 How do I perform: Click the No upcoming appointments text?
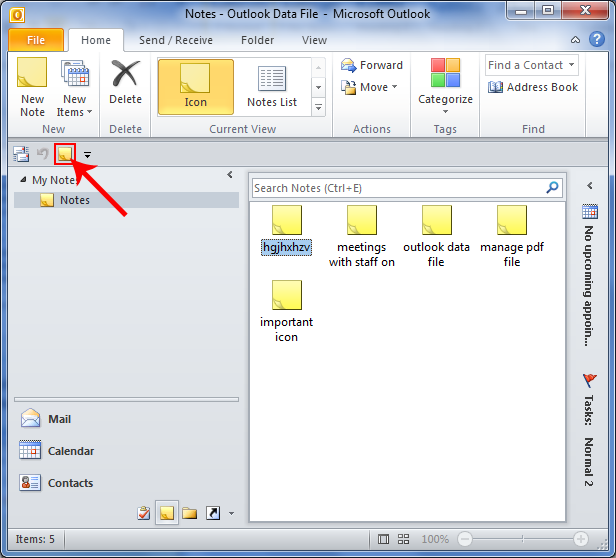pos(588,285)
